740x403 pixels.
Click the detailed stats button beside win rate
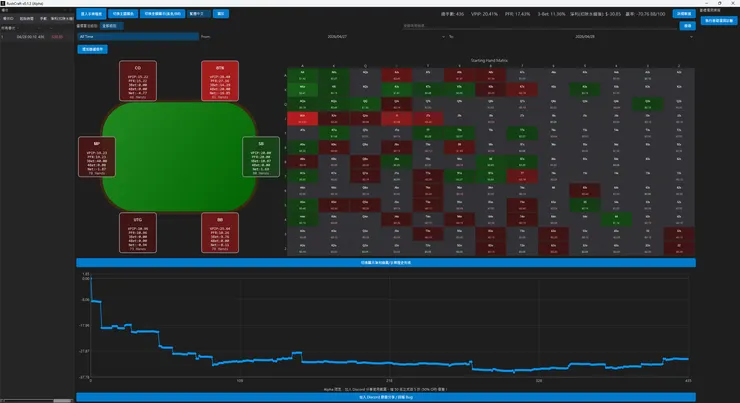coord(684,14)
